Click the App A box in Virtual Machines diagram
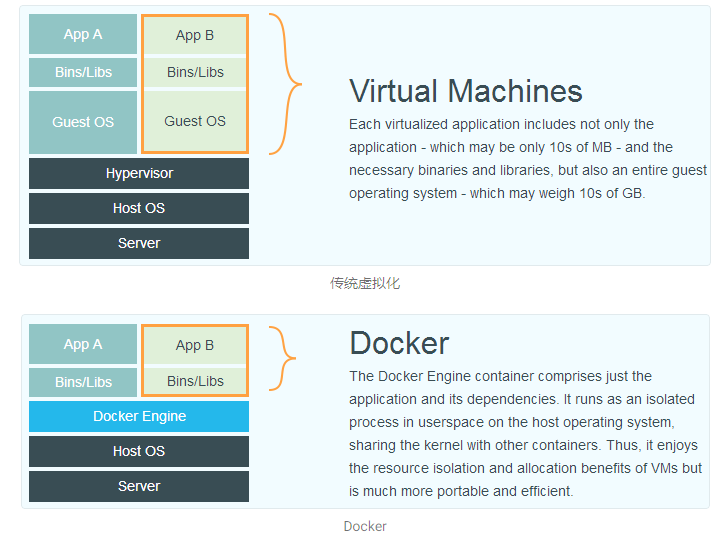The width and height of the screenshot is (721, 547). [x=83, y=34]
